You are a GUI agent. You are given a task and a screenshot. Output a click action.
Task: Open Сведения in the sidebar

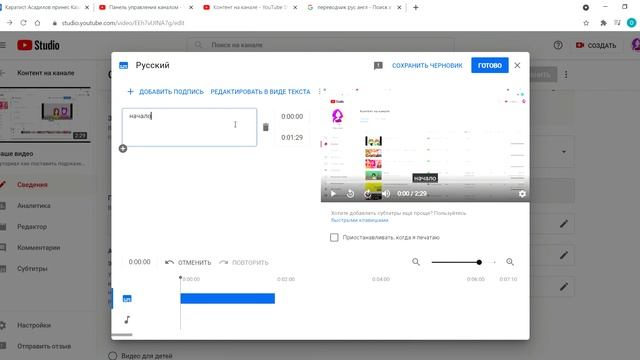(32, 185)
